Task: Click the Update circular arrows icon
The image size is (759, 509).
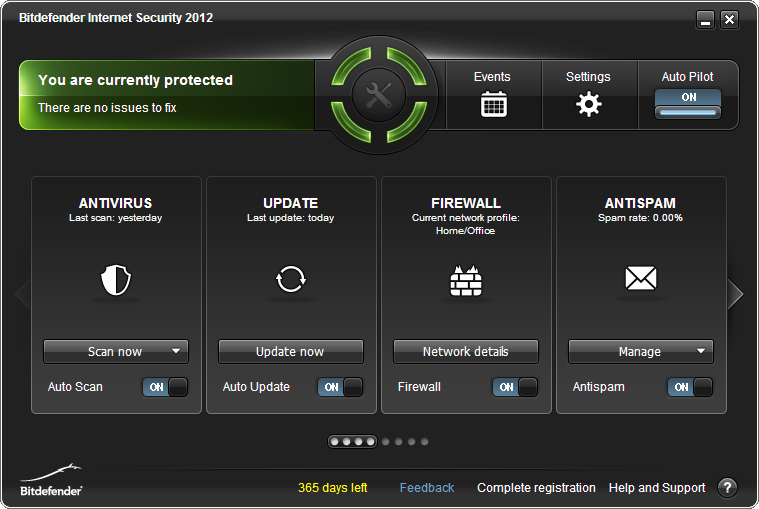Action: click(x=290, y=280)
